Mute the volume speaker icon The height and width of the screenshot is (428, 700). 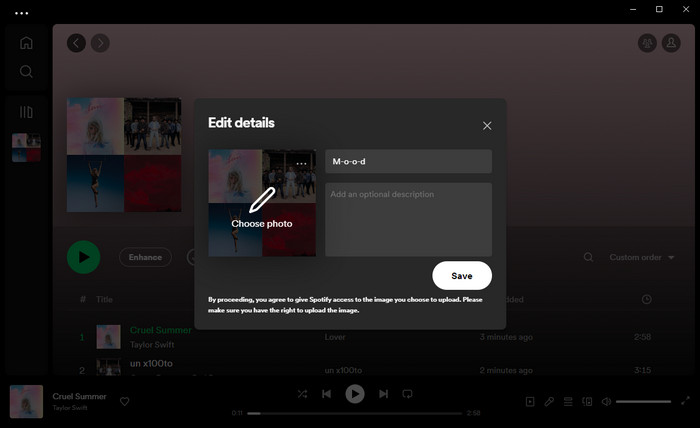(606, 402)
